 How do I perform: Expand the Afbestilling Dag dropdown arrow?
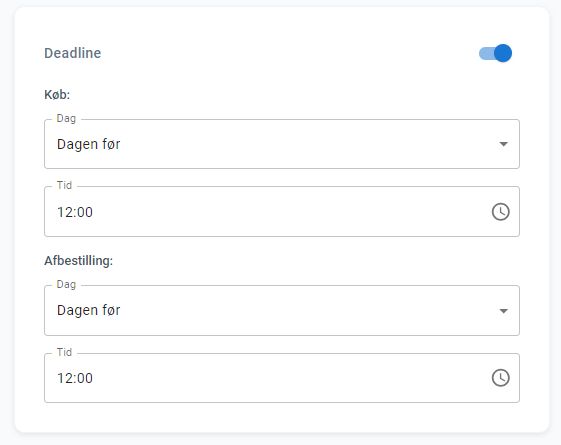pyautogui.click(x=503, y=311)
